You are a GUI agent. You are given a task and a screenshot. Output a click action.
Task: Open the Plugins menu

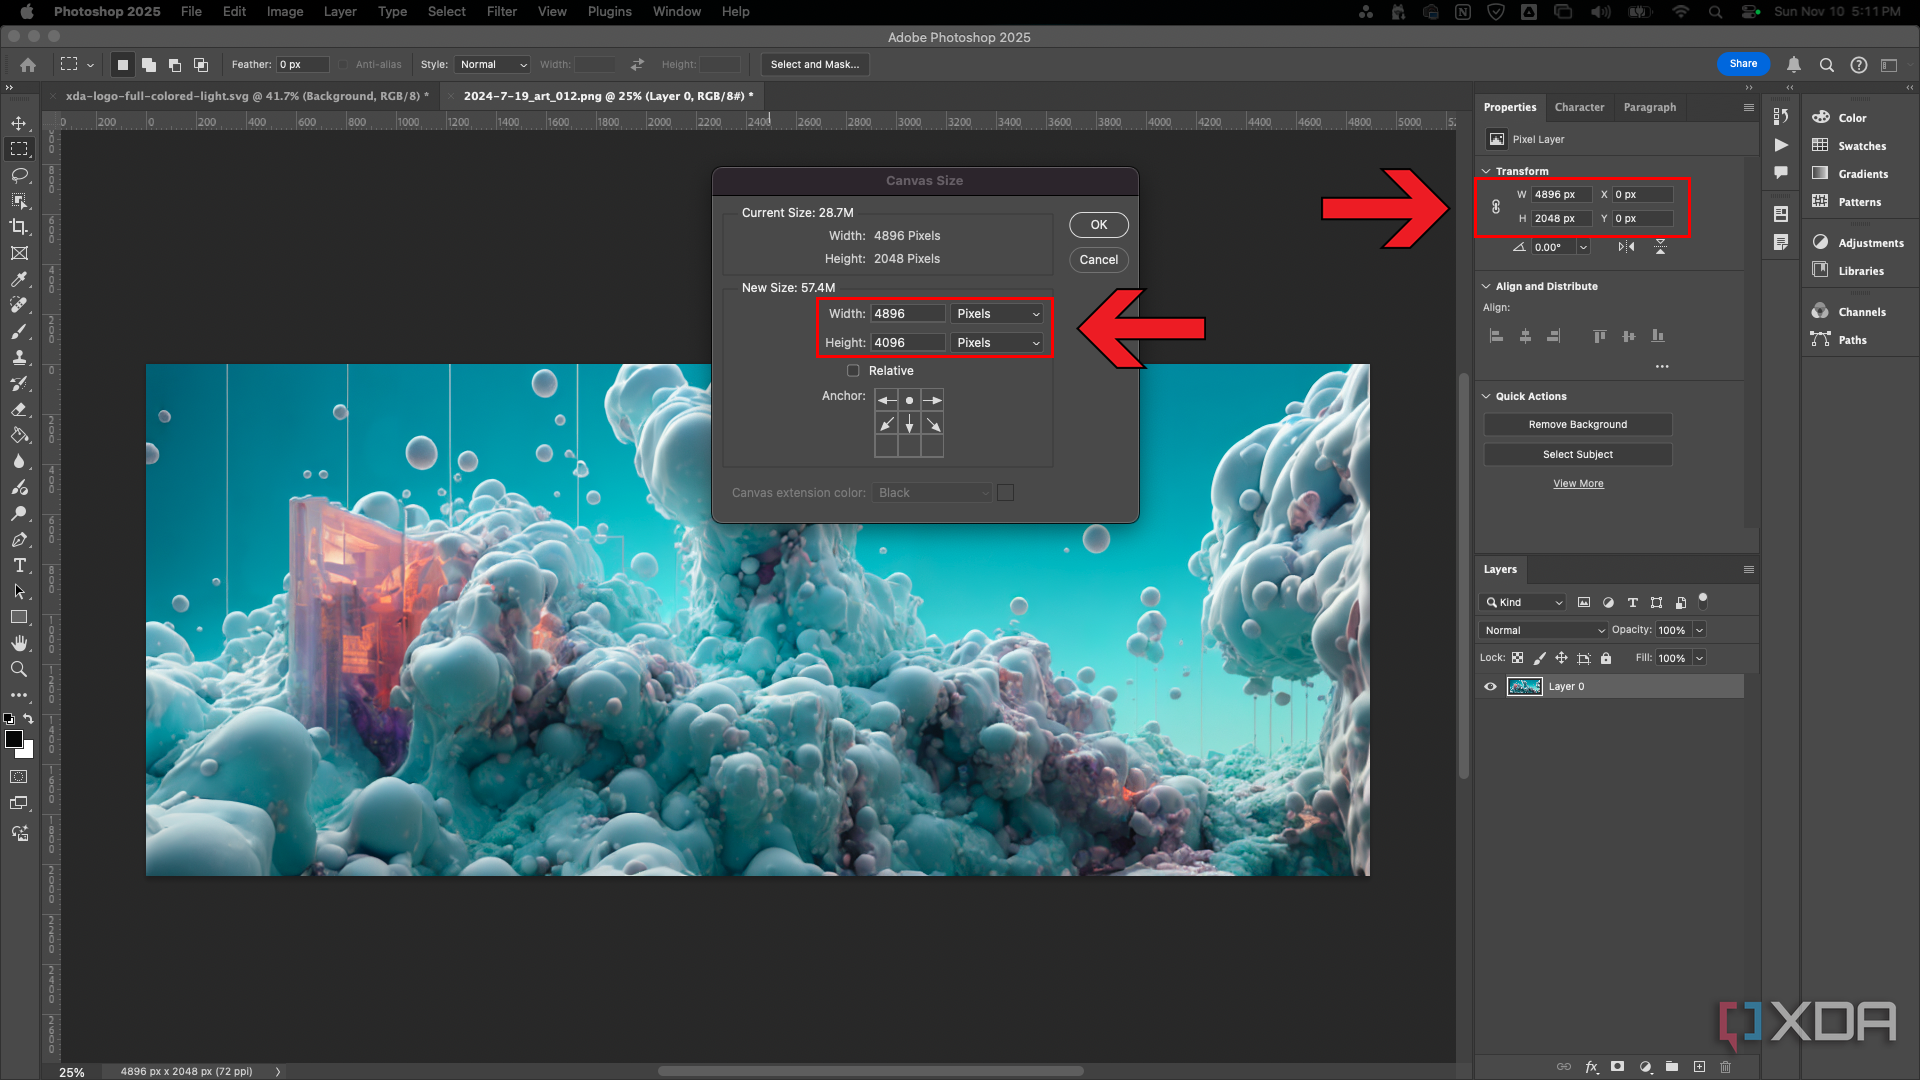tap(609, 11)
